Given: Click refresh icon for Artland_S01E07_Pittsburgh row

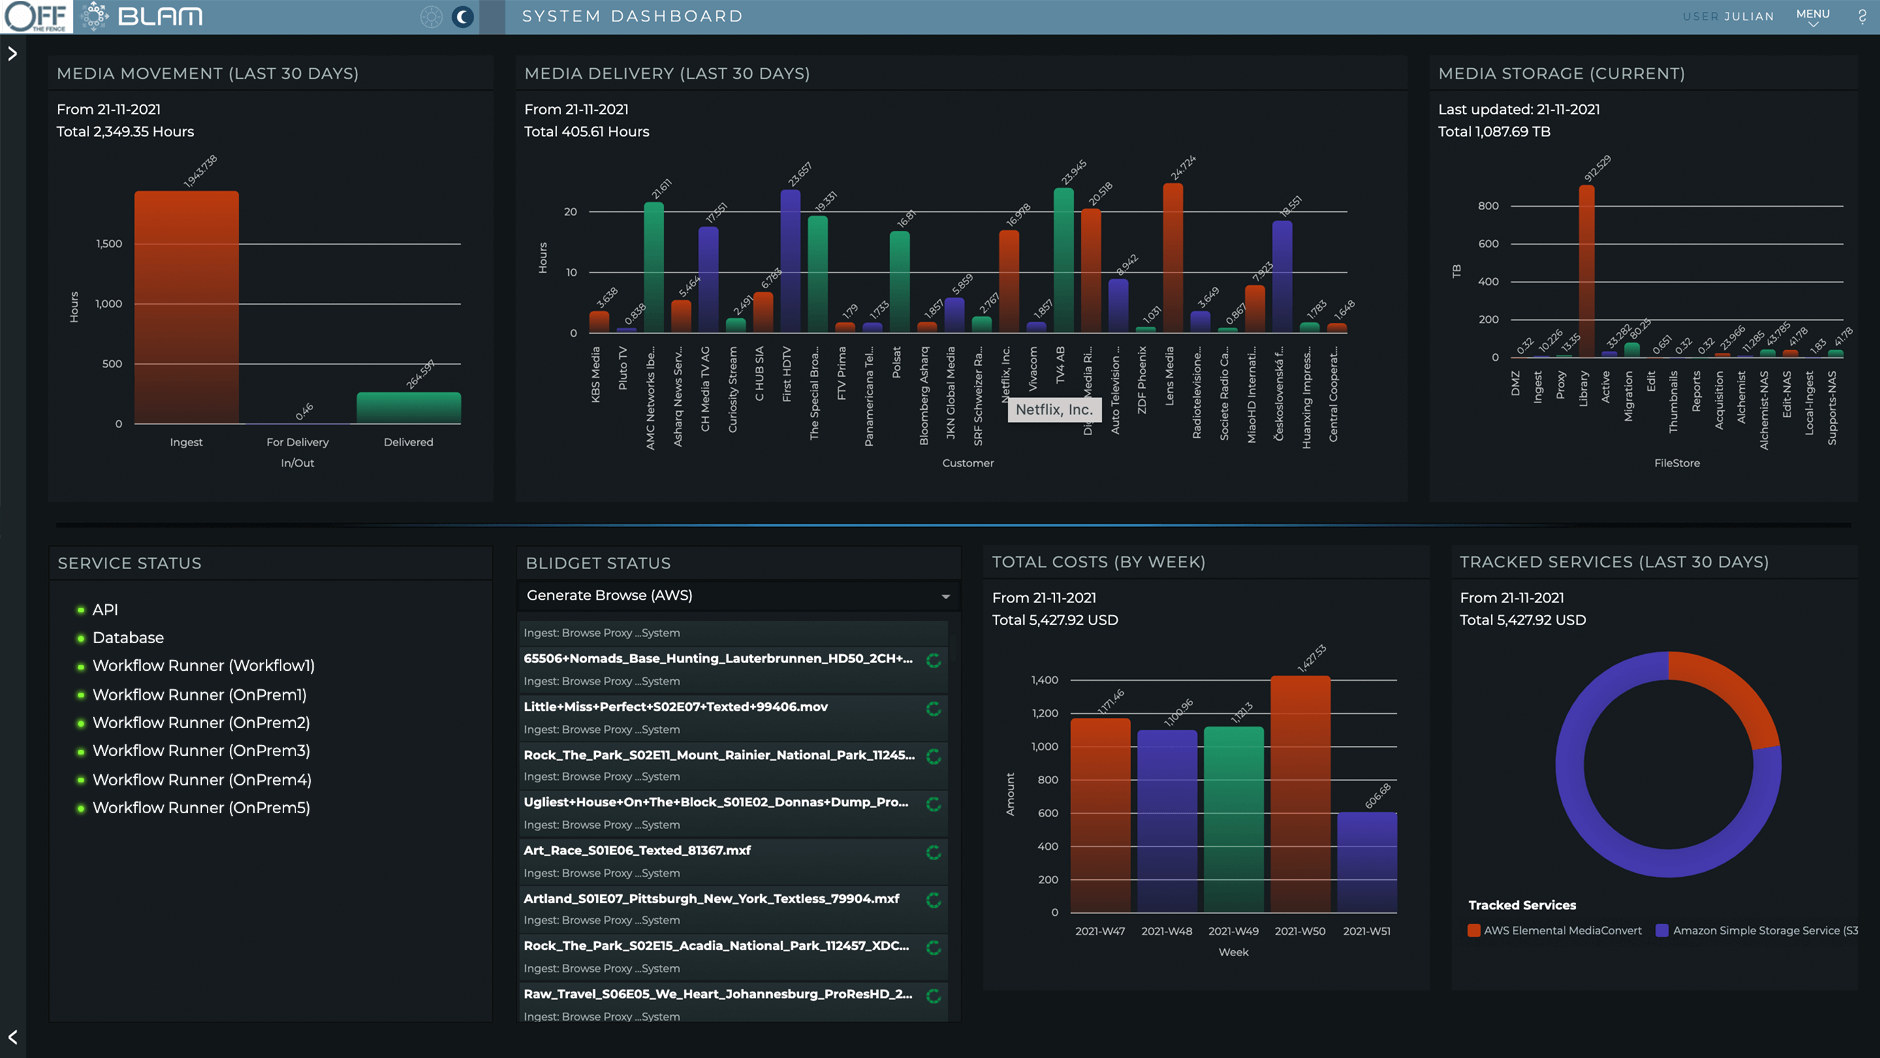Looking at the screenshot, I should 933,900.
